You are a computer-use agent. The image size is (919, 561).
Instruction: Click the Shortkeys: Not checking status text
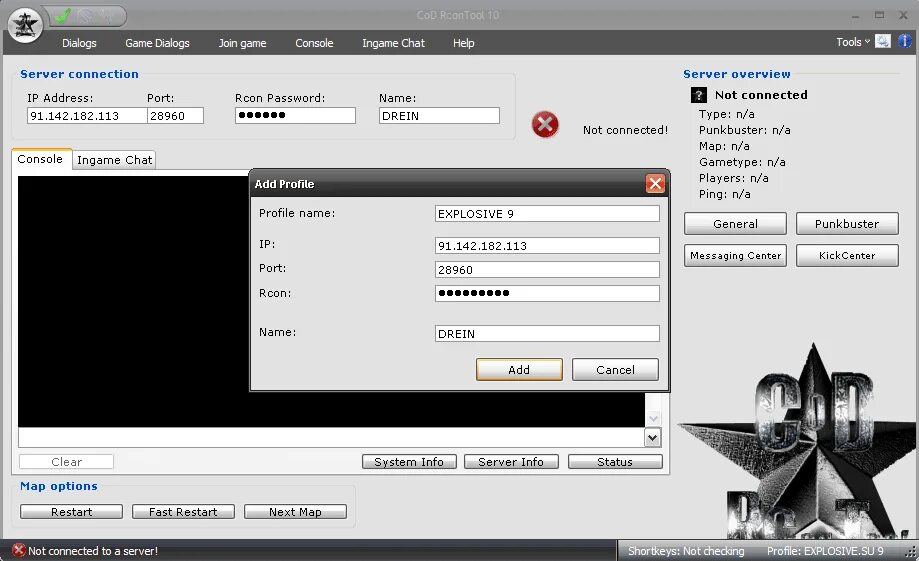[x=686, y=550]
